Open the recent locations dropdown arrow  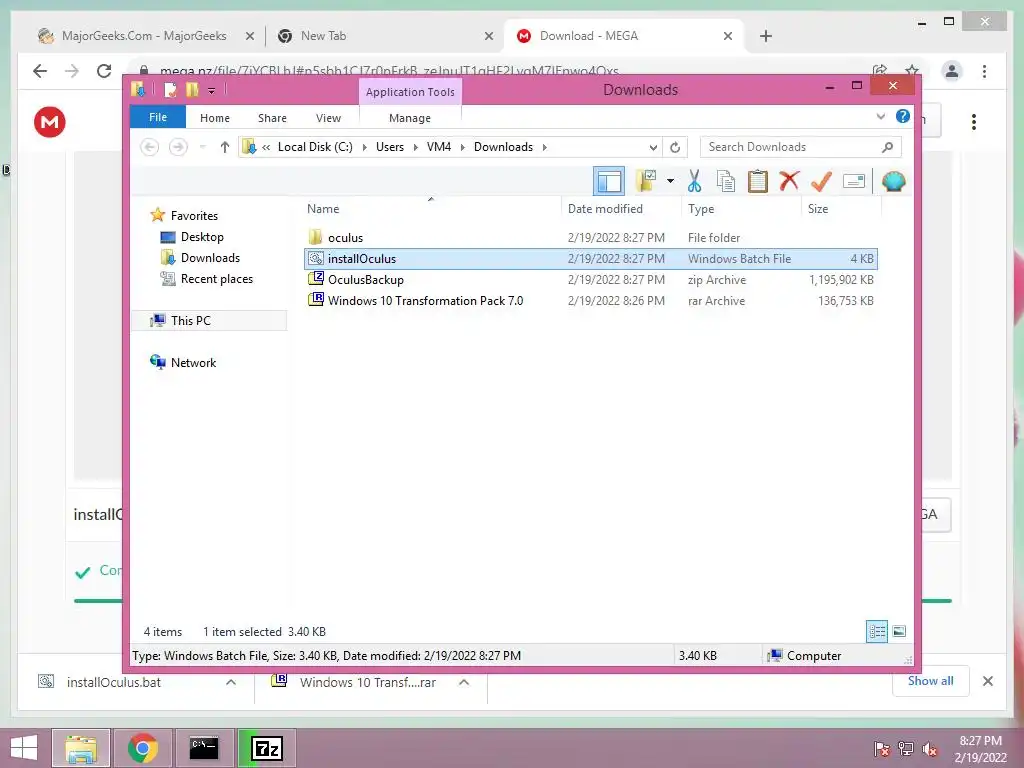tap(202, 147)
